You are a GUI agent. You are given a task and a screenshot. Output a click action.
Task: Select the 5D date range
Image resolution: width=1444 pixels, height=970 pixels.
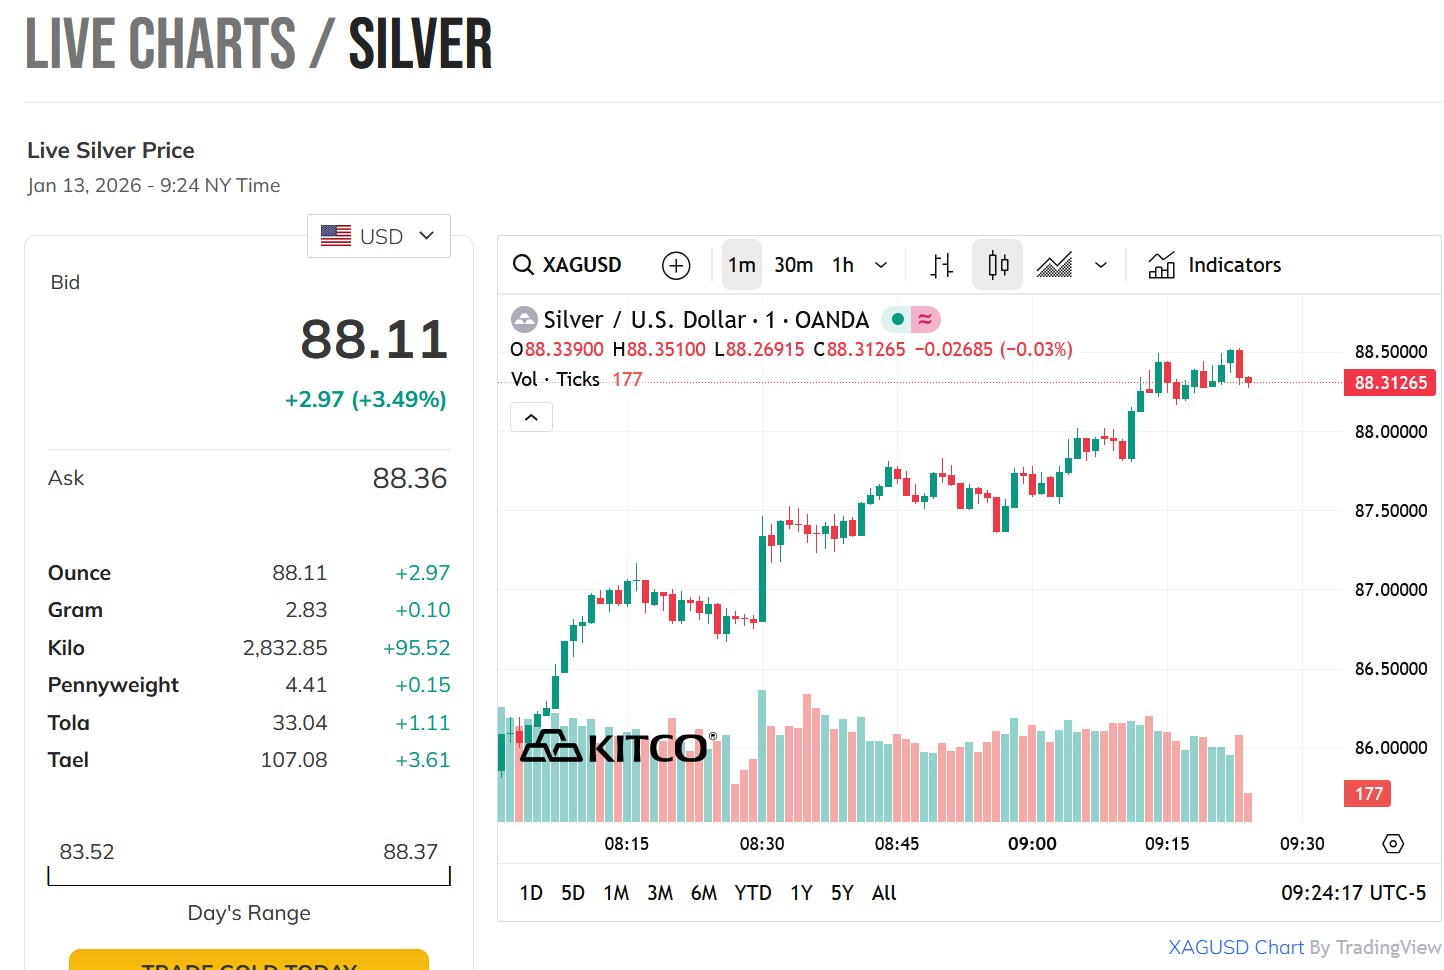click(x=572, y=893)
